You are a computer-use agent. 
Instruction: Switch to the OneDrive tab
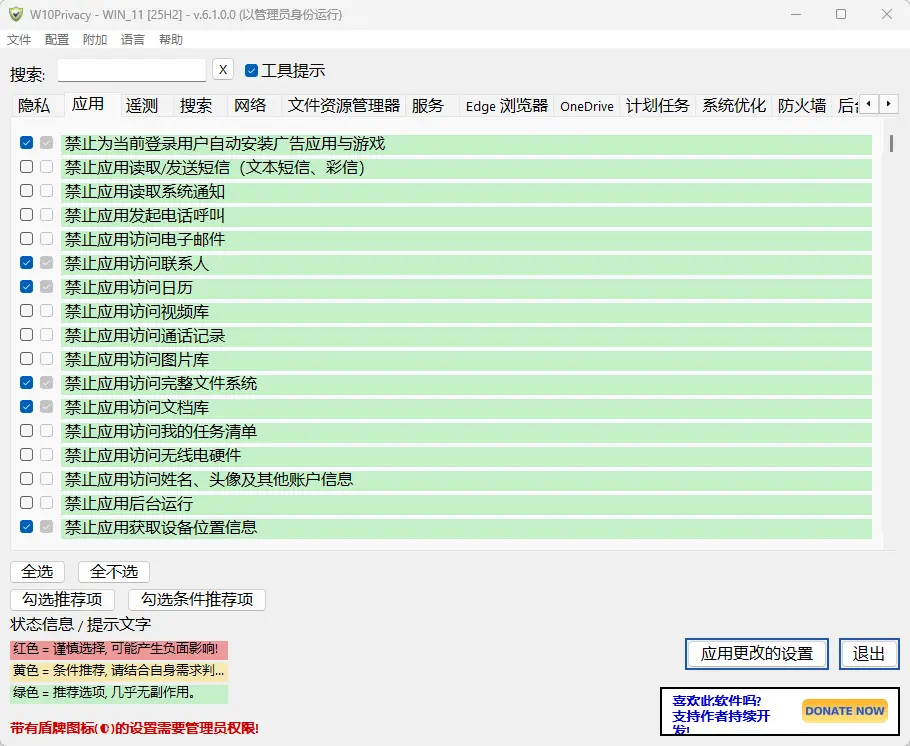coord(587,106)
